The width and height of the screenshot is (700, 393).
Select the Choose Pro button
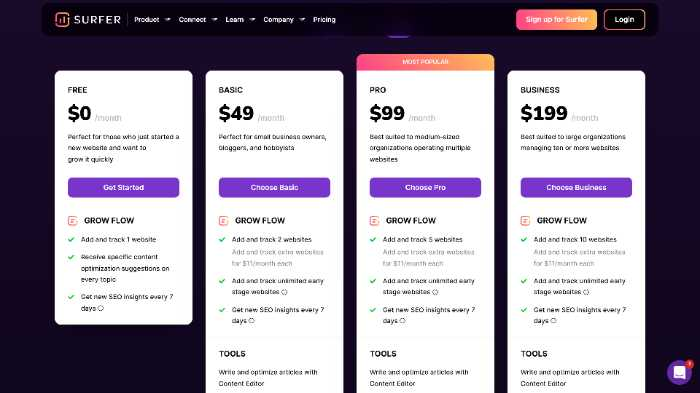[x=425, y=188]
